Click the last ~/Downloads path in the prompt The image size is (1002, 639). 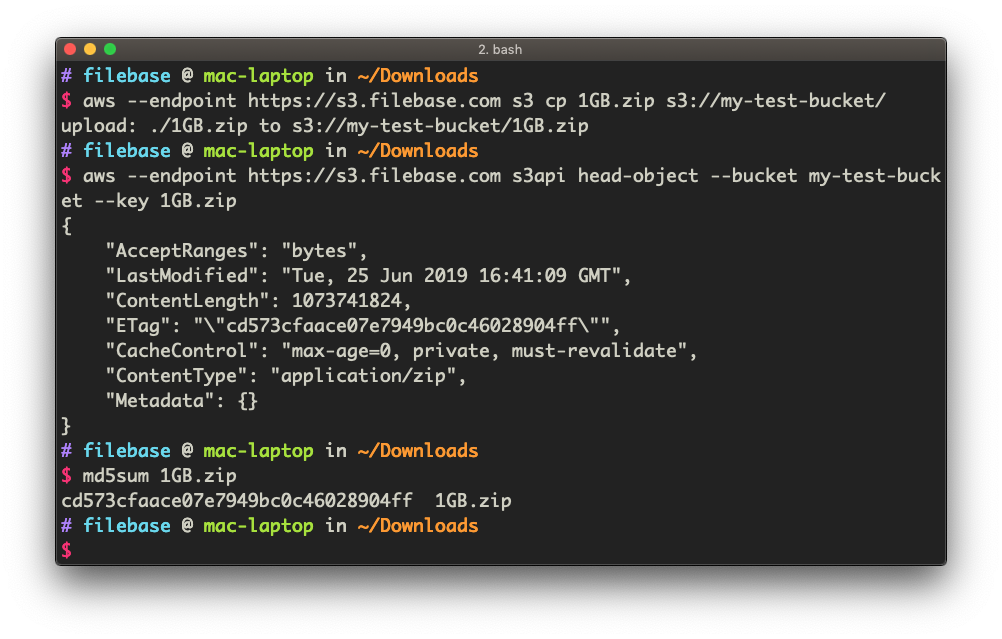tap(418, 526)
